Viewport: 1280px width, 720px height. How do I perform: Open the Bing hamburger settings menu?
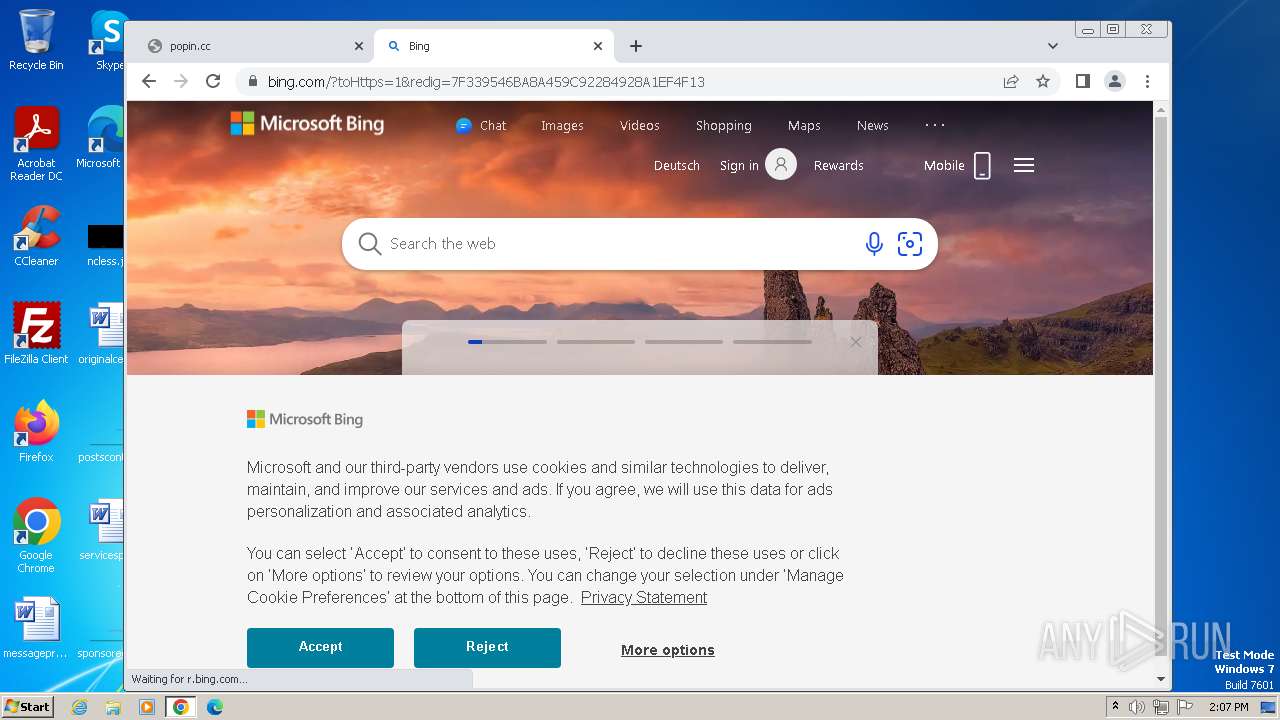point(1024,166)
